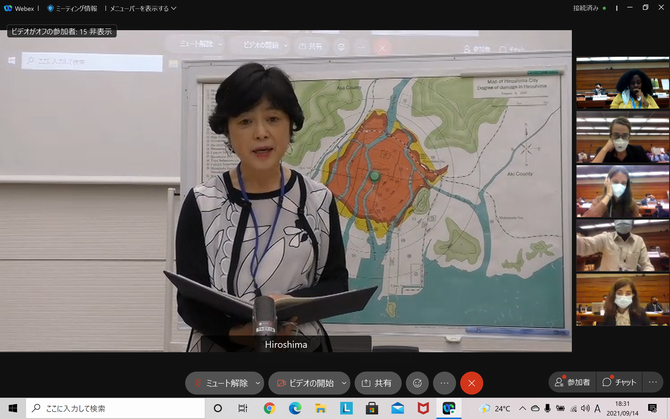Click the red leave meeting button
Image resolution: width=670 pixels, height=419 pixels.
[472, 383]
